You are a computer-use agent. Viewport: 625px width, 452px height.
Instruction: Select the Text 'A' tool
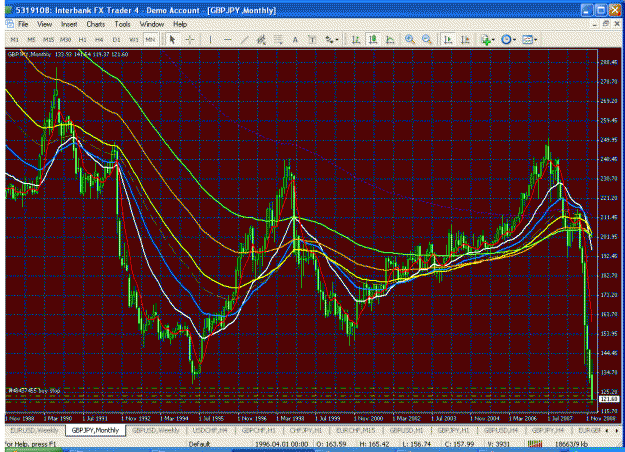(x=295, y=39)
